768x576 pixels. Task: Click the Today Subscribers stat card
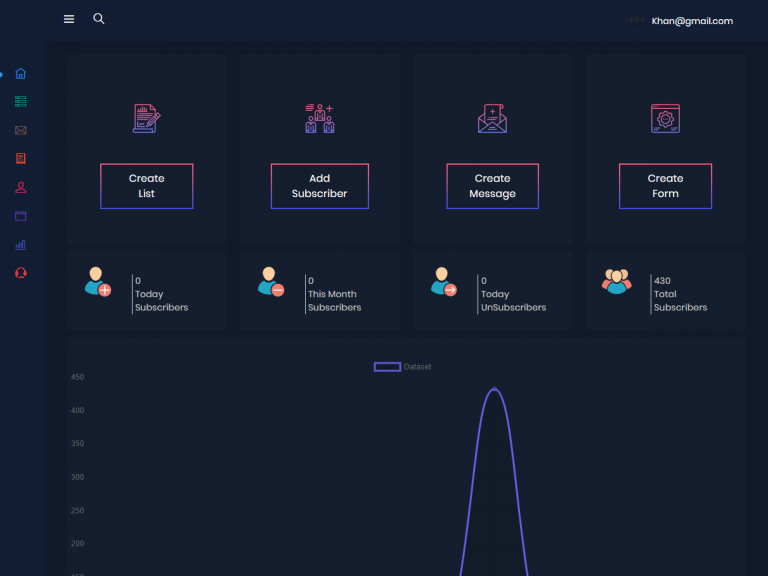[x=147, y=292]
